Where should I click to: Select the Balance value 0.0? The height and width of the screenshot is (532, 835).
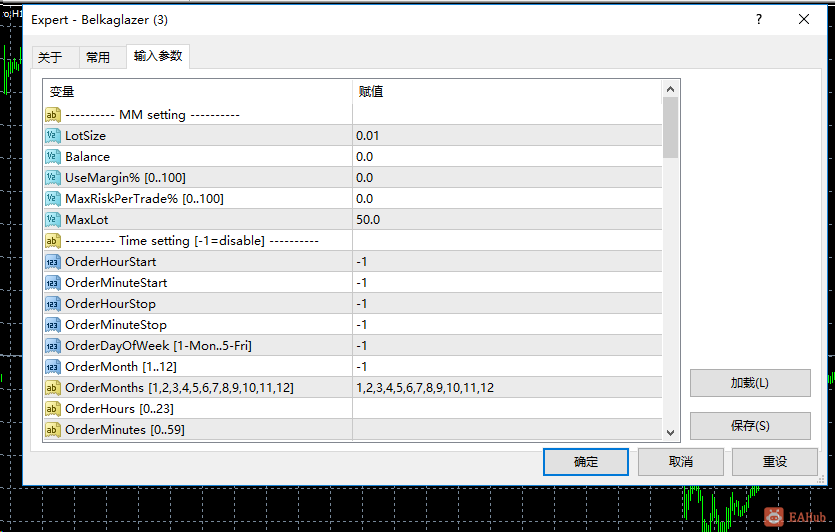(365, 157)
